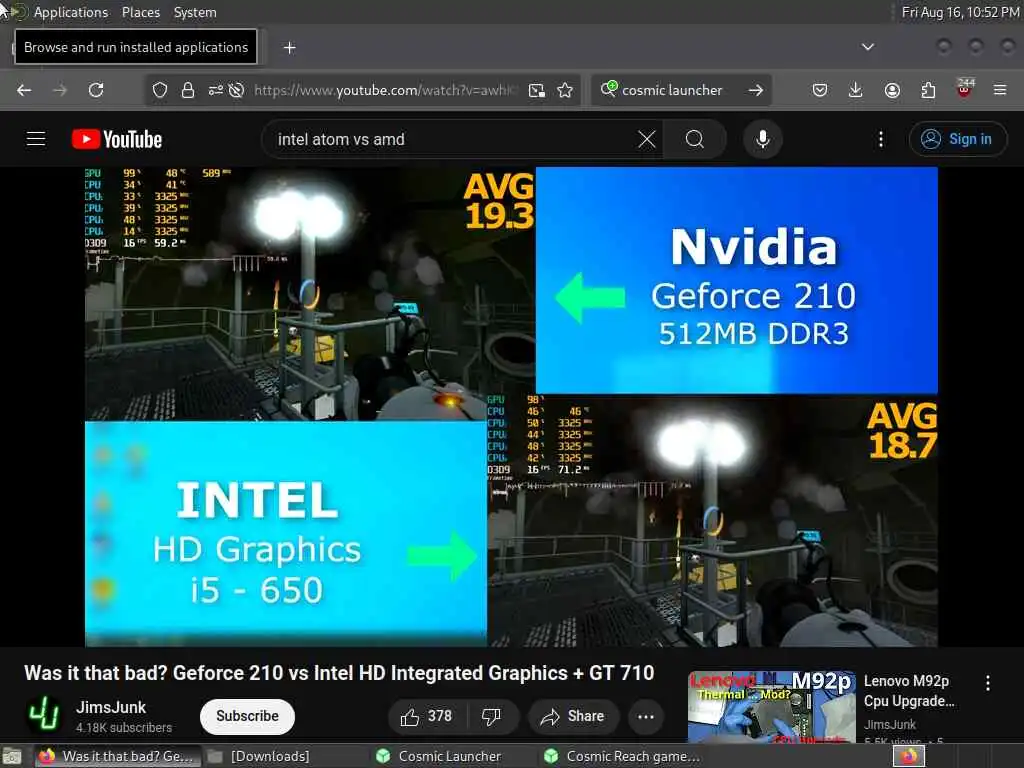Click the clock showing Fri Aug 16

(961, 12)
